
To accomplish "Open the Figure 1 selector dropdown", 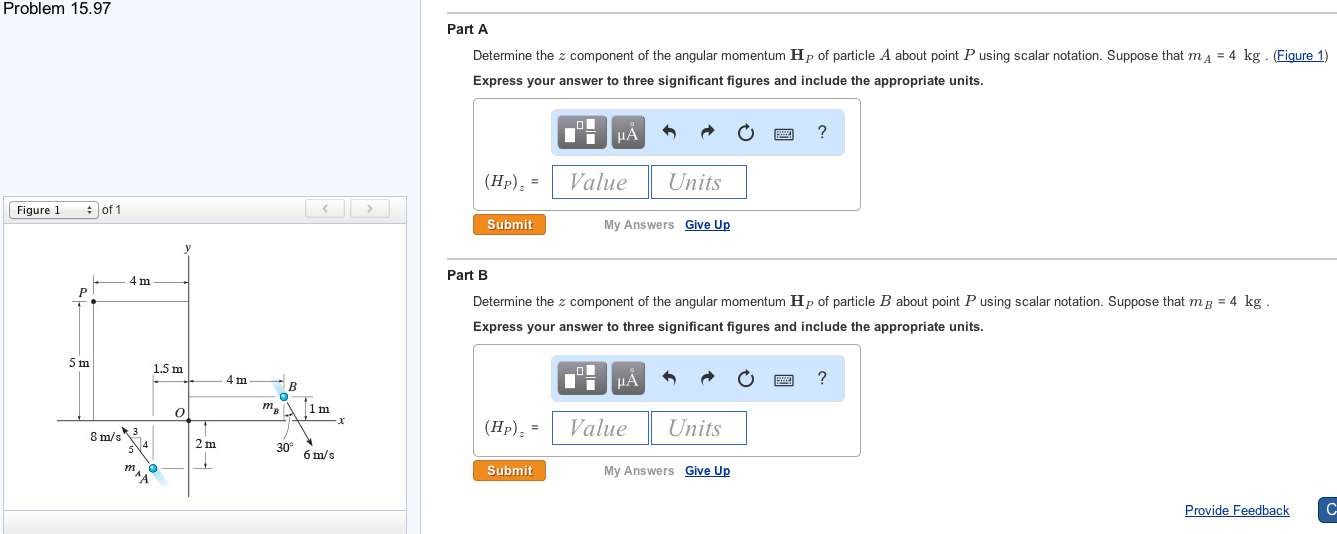I will pos(53,210).
